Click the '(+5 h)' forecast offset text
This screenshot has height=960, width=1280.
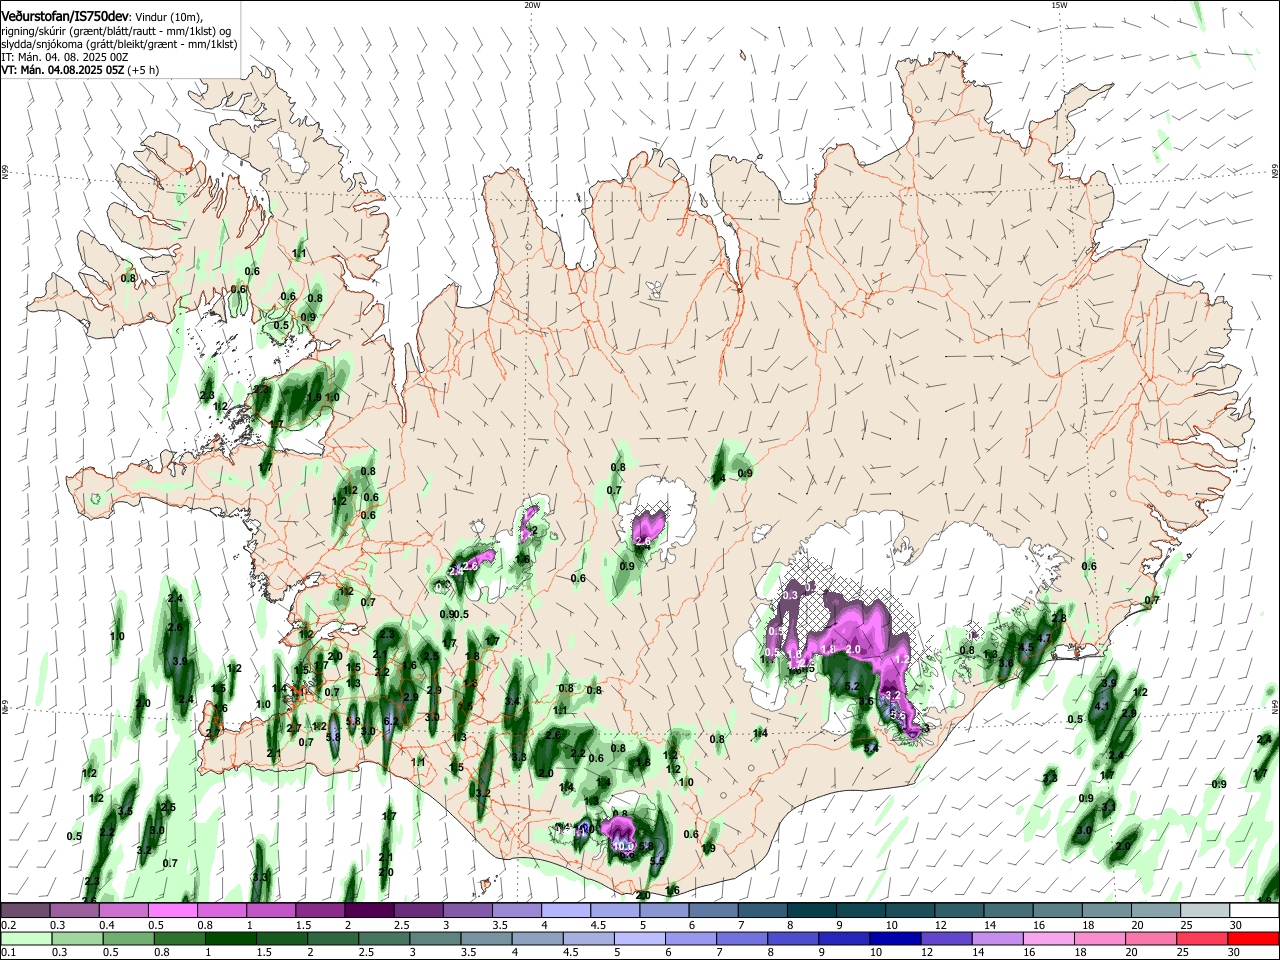(143, 70)
